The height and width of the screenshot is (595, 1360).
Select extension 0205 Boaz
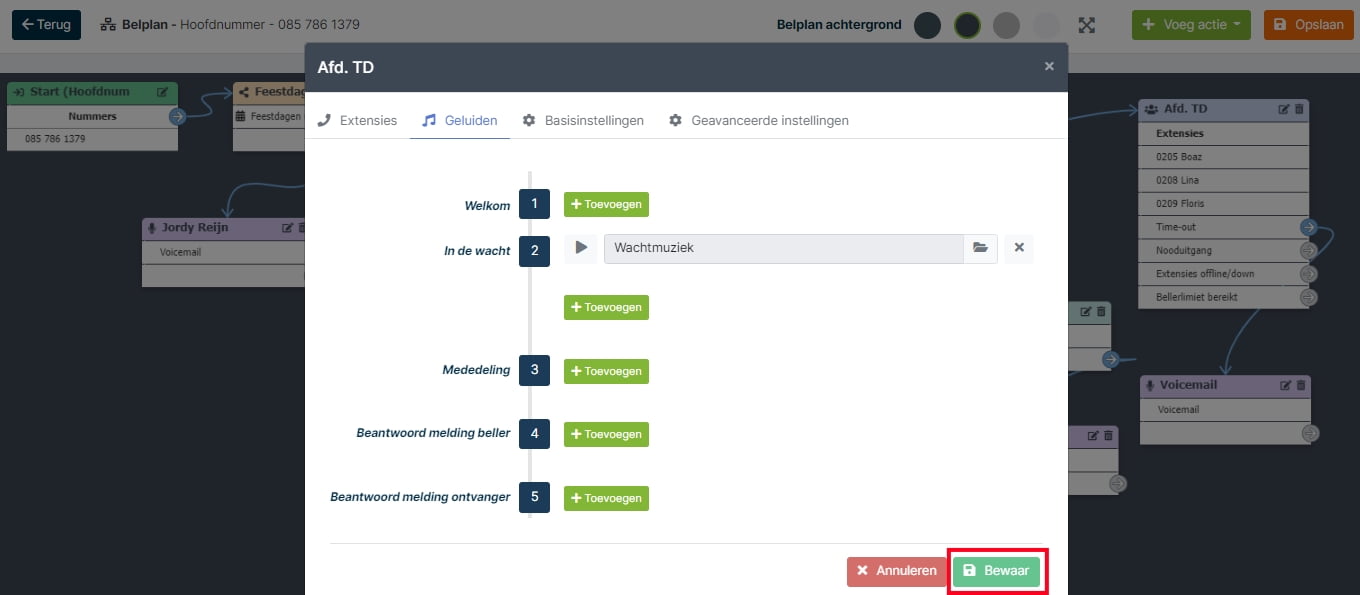pyautogui.click(x=1223, y=157)
